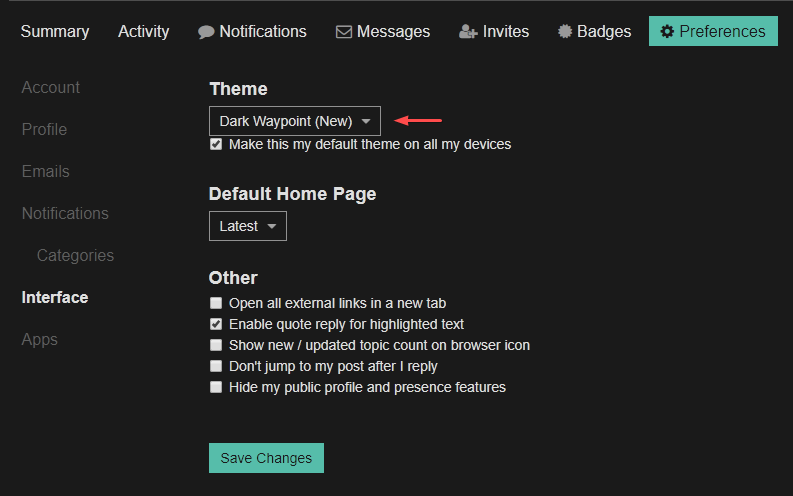Open Categories under Notifications sidebar
The image size is (793, 496).
75,256
